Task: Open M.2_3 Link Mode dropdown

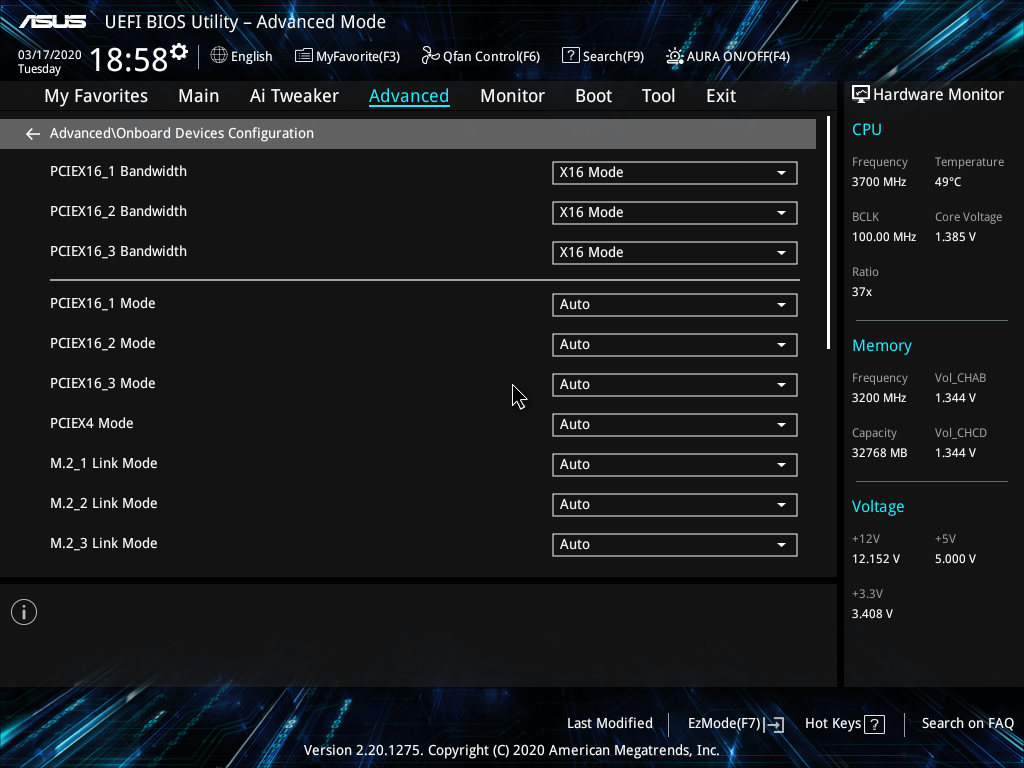Action: click(675, 545)
